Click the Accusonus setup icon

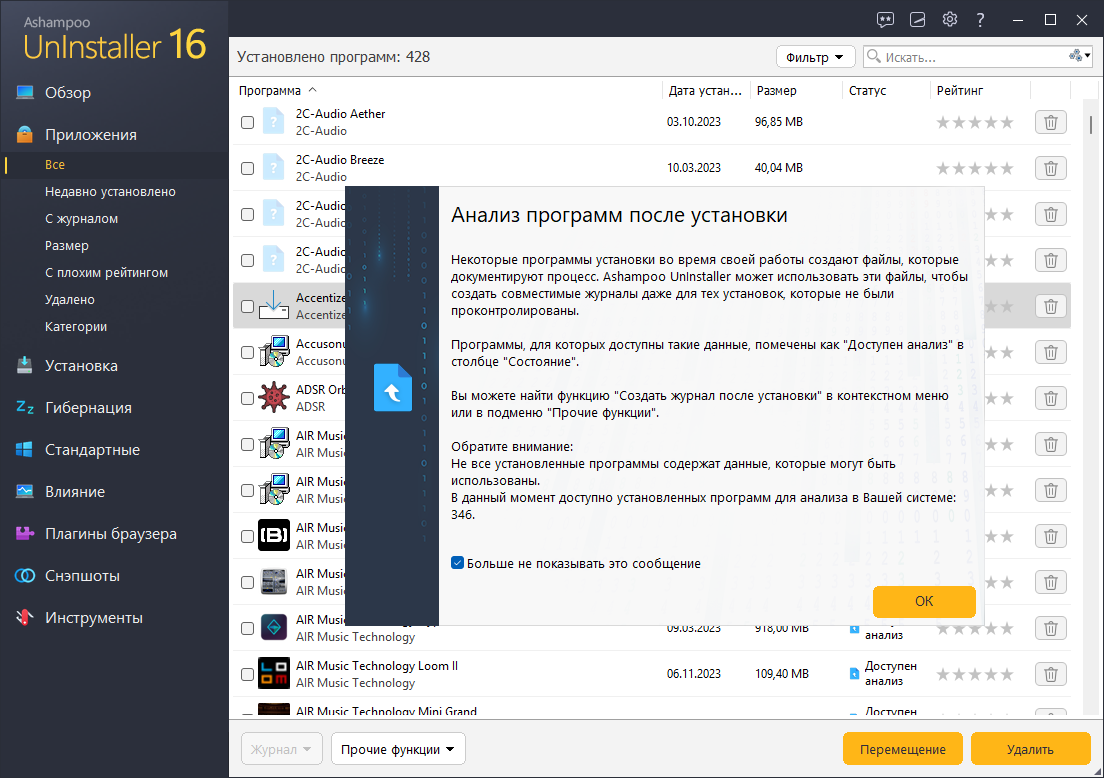tap(273, 351)
